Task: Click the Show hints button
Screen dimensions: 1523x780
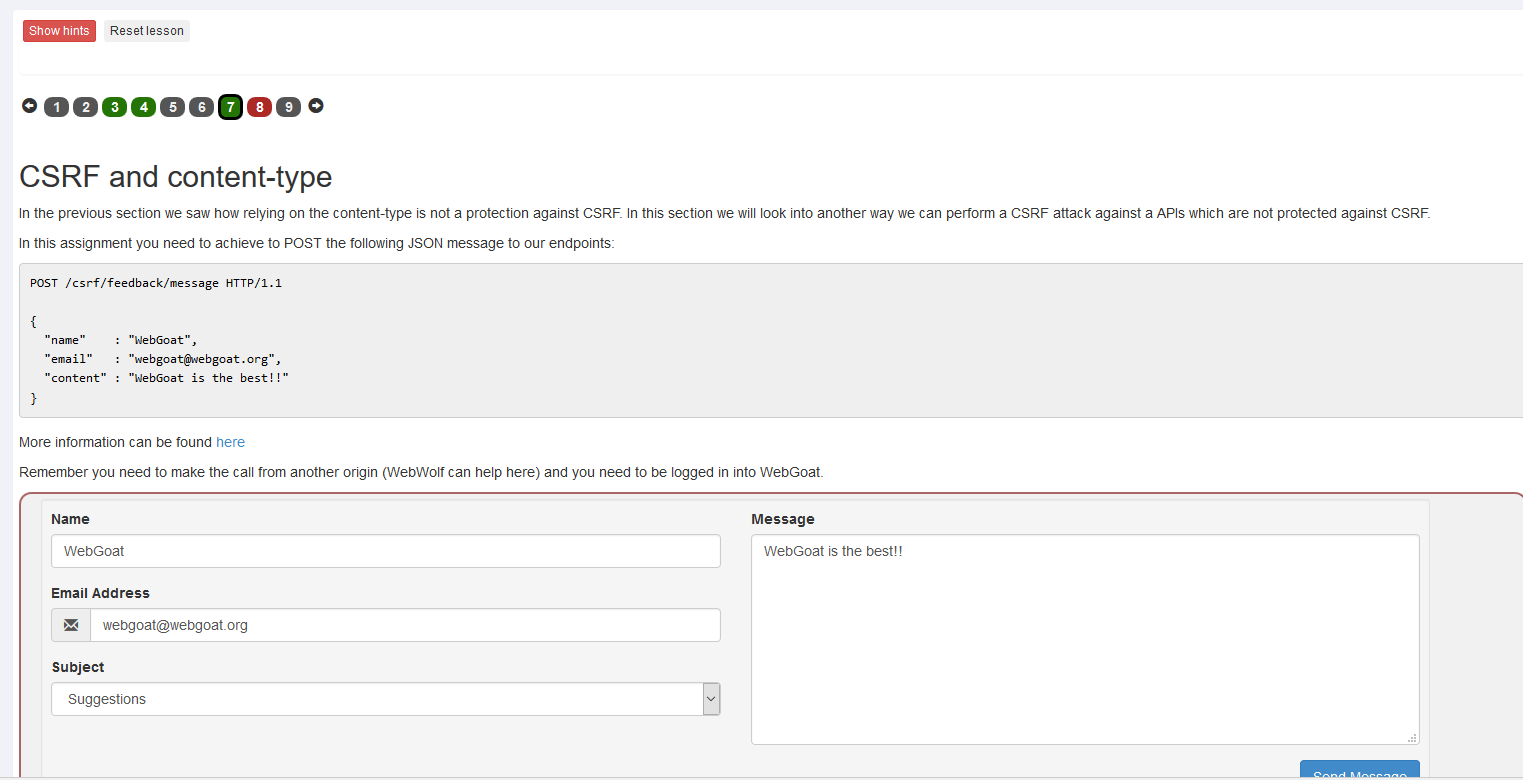Action: click(59, 31)
